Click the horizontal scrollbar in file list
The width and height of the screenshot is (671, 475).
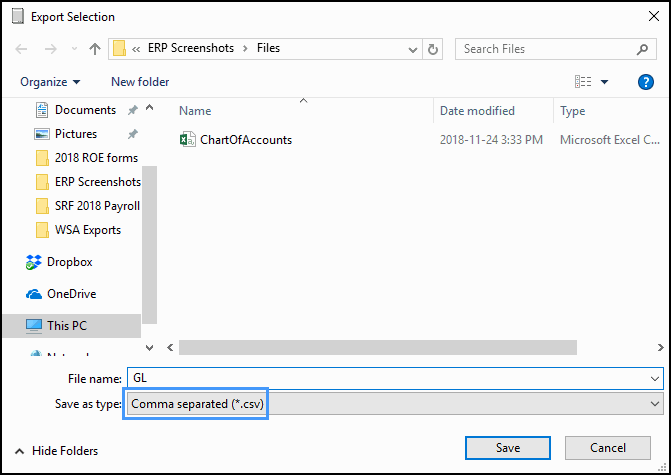[x=378, y=348]
